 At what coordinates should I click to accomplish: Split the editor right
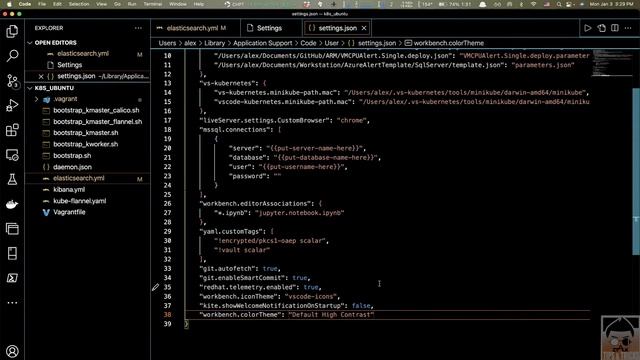(615, 28)
